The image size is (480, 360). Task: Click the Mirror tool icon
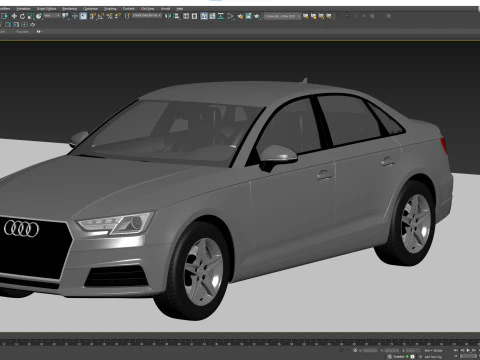click(168, 16)
